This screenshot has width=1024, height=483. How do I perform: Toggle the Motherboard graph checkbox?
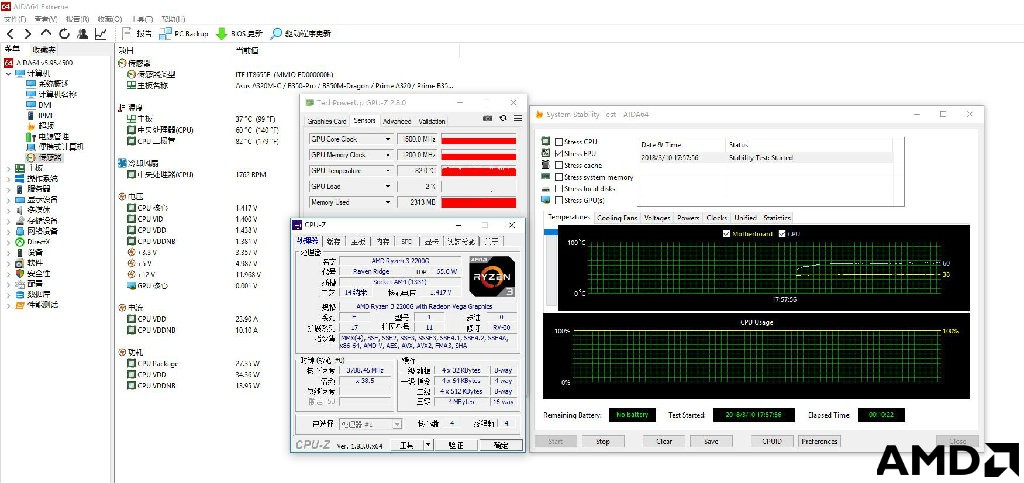point(727,234)
